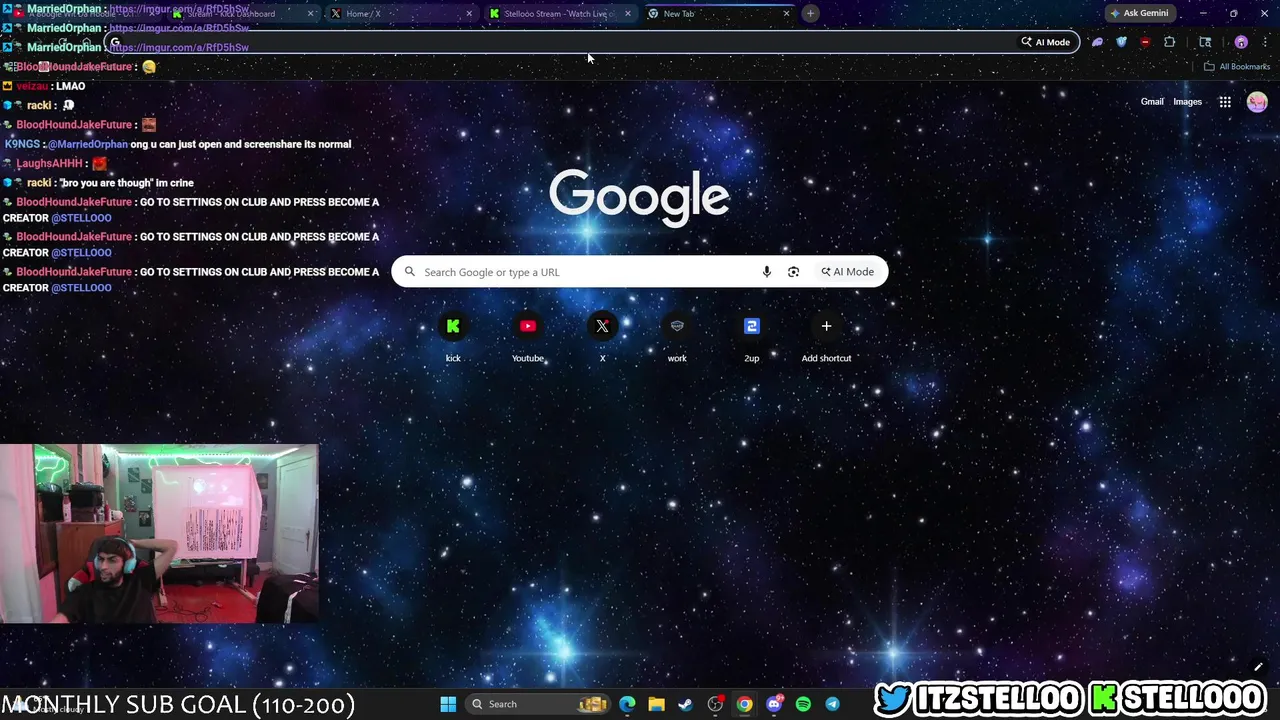Click the purple extension icon
Screen dimensions: 1280x720
(1097, 42)
